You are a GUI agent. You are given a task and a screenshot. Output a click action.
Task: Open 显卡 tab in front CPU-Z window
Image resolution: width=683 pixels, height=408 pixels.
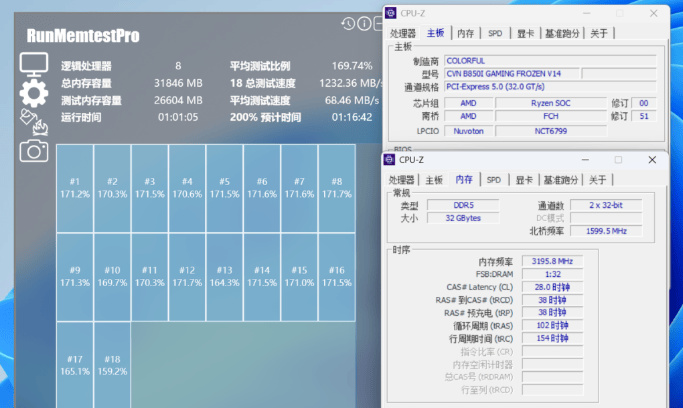point(524,180)
